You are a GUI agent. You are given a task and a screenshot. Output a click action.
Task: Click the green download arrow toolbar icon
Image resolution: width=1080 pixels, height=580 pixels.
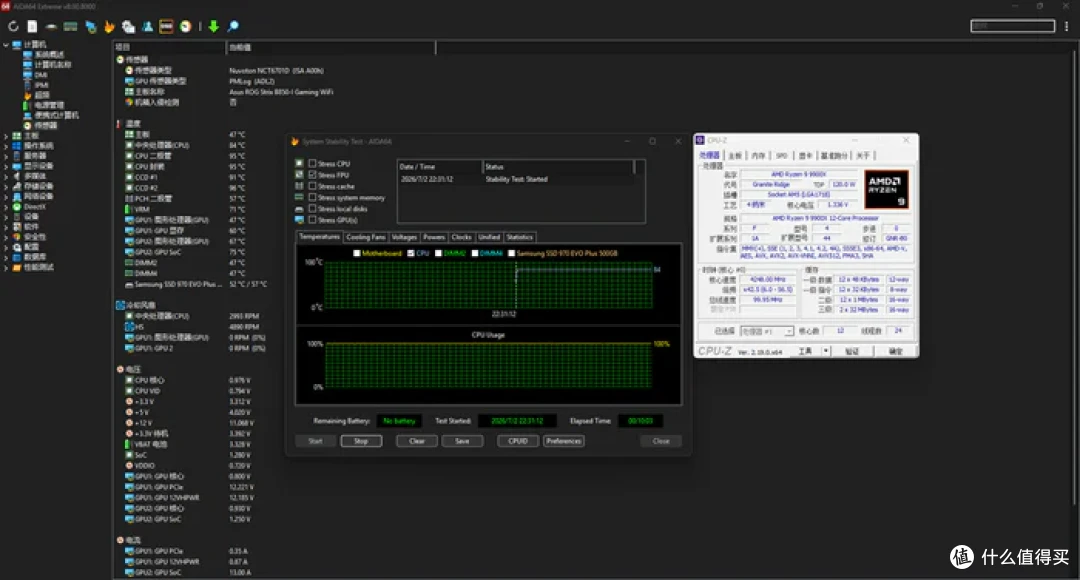(214, 26)
